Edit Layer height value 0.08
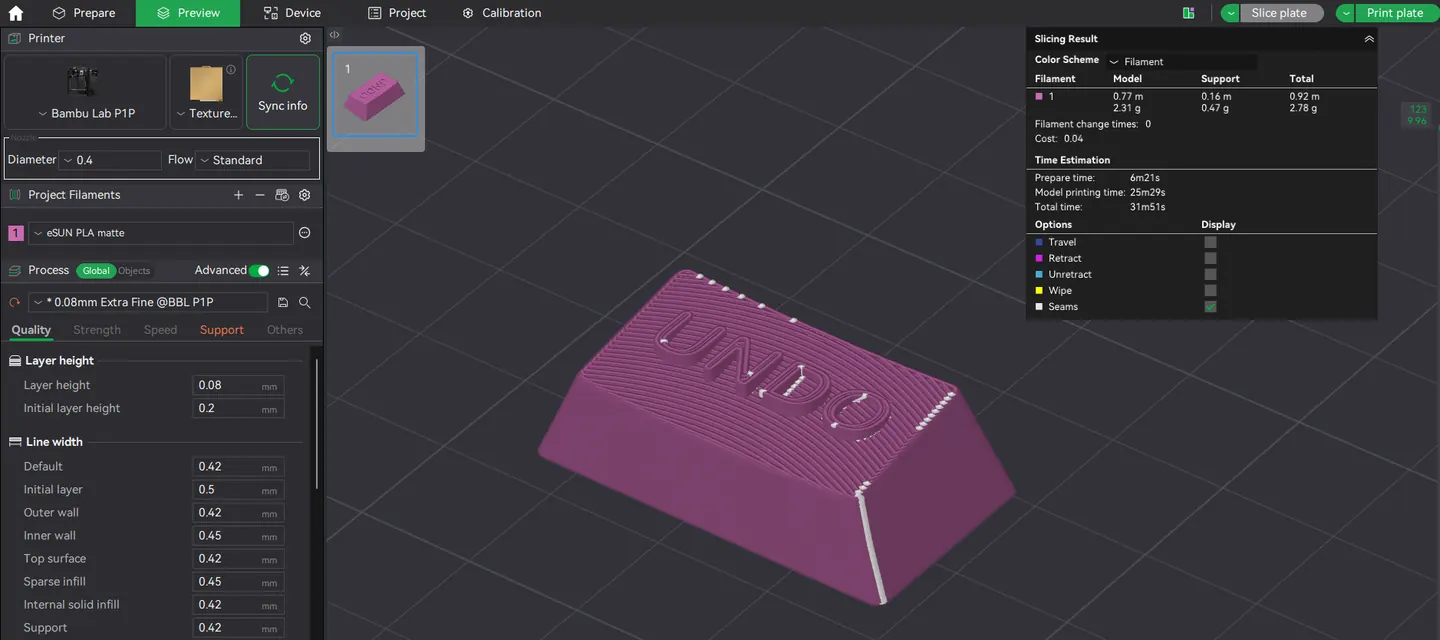 (238, 385)
